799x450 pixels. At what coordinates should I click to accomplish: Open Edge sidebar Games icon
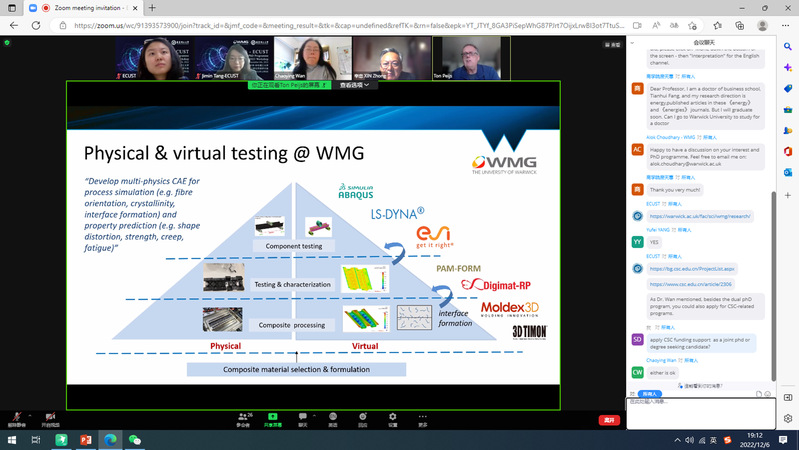tap(788, 130)
